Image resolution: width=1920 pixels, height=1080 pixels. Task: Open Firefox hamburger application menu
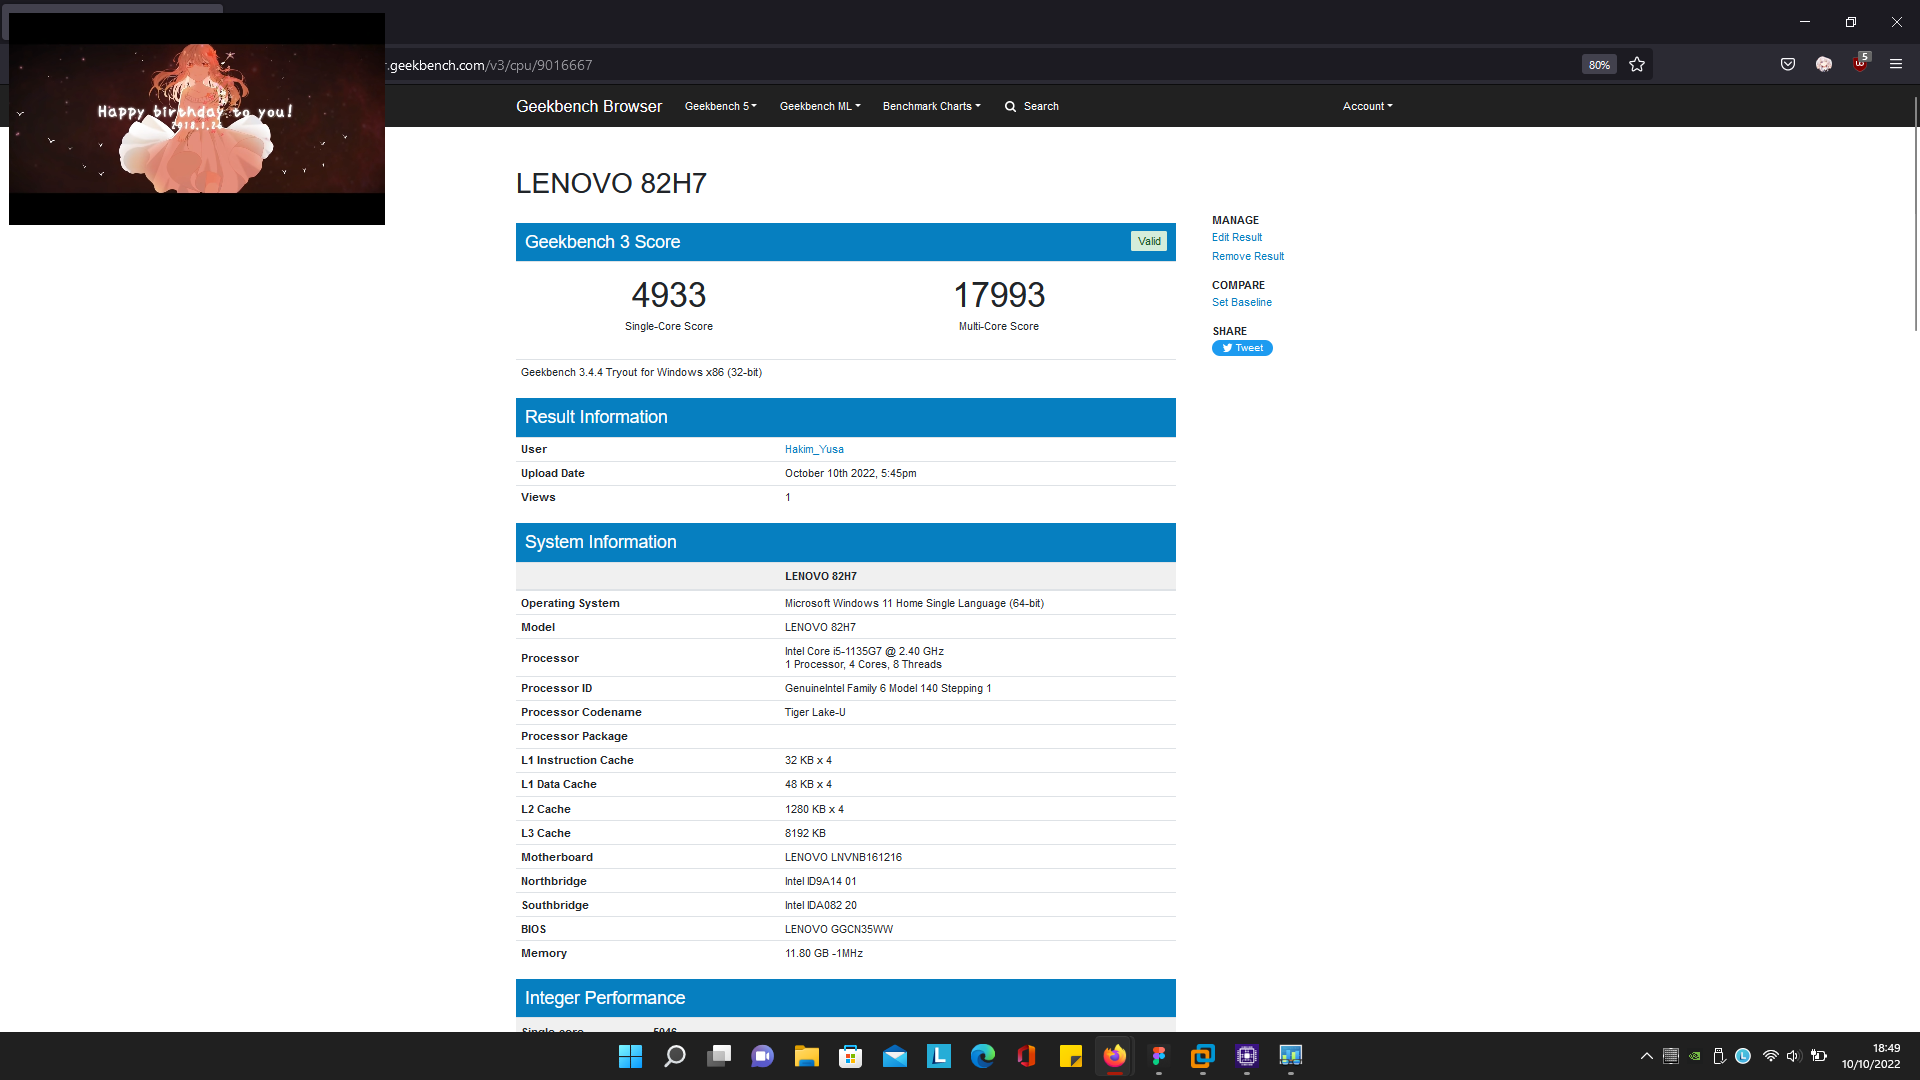tap(1896, 64)
